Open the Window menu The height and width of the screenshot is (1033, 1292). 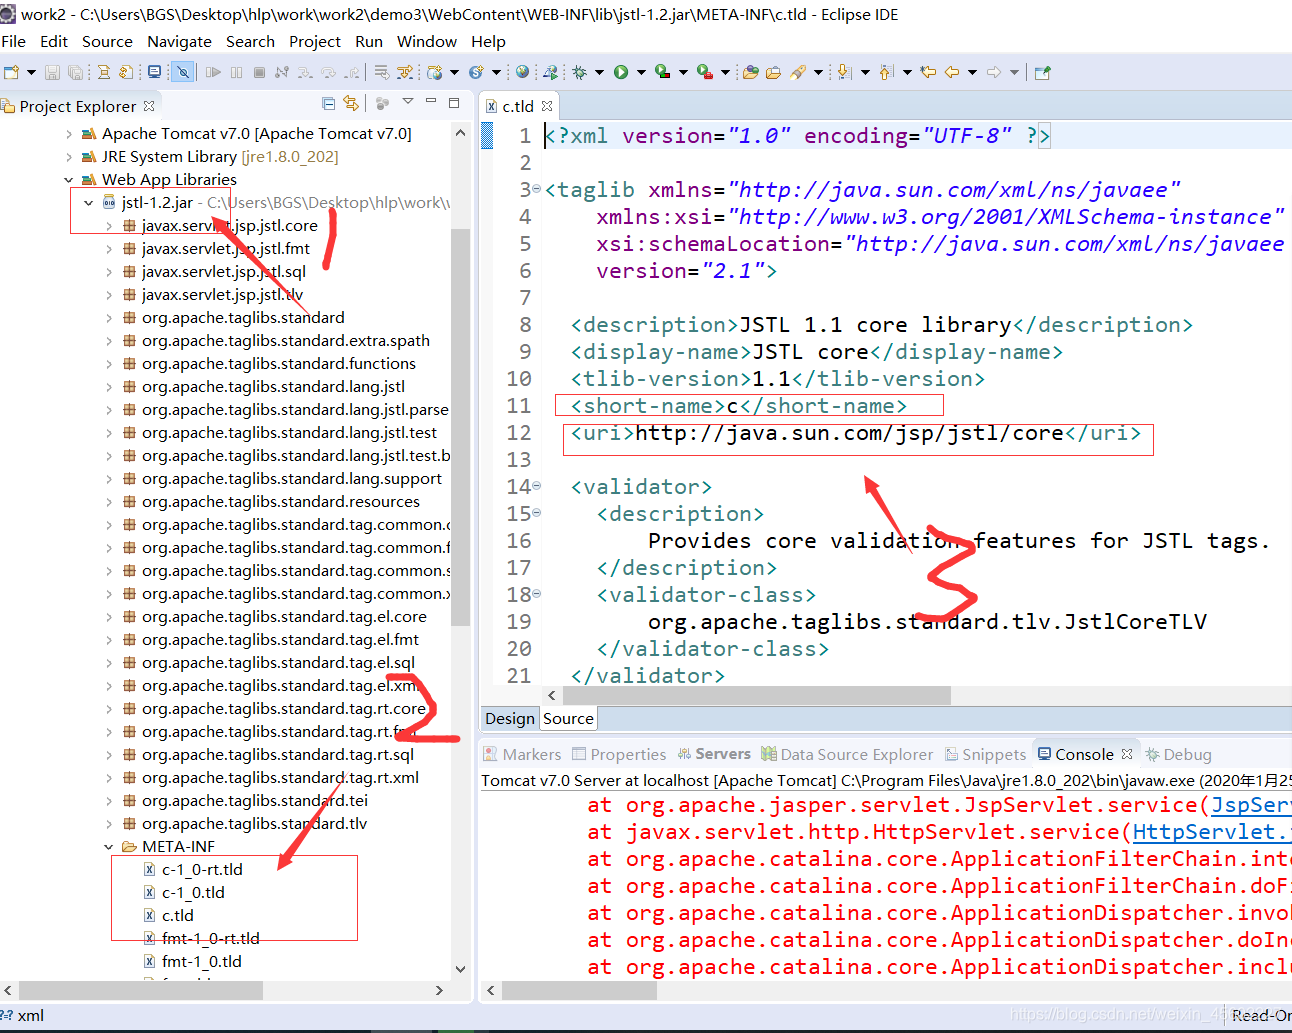click(427, 41)
